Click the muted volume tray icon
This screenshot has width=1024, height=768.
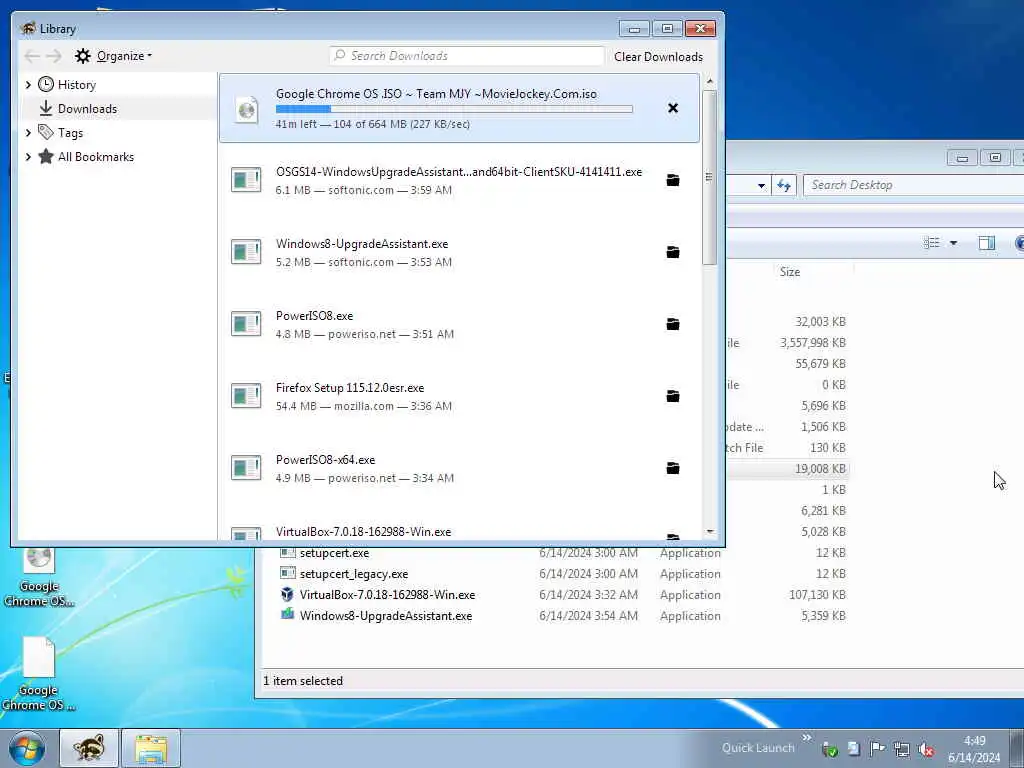click(x=925, y=750)
